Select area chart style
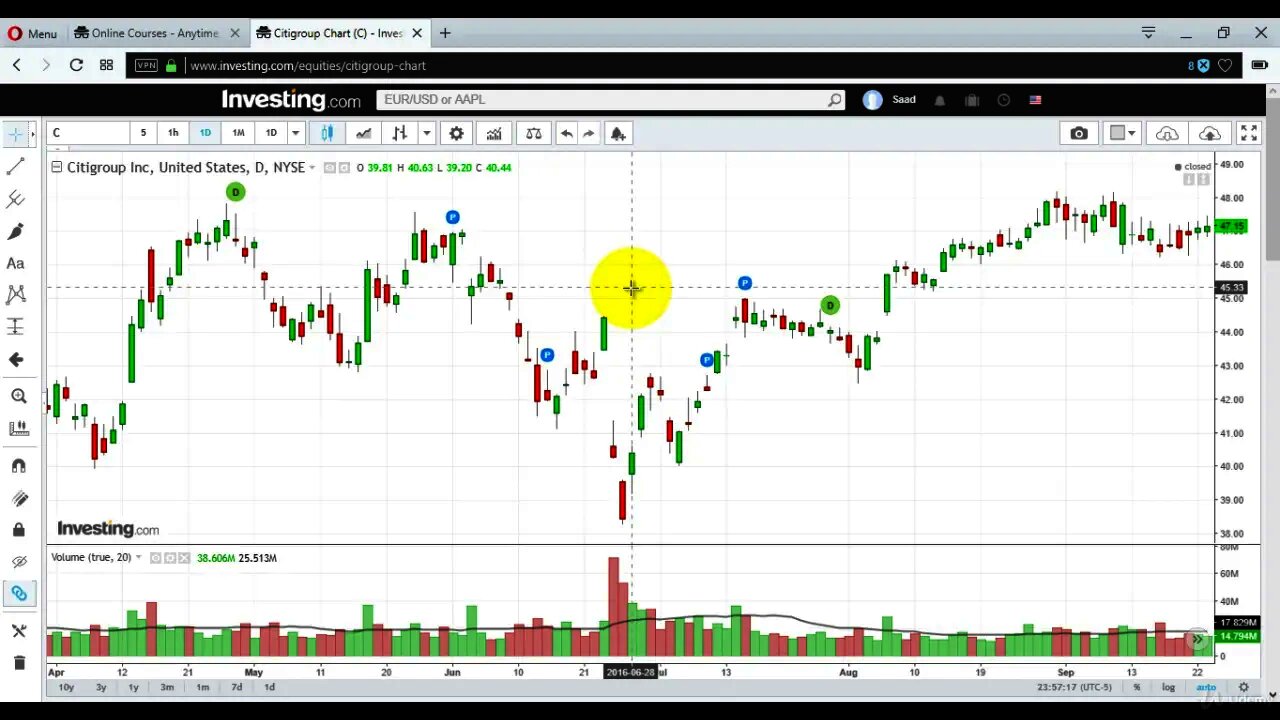Image resolution: width=1280 pixels, height=720 pixels. pos(363,133)
